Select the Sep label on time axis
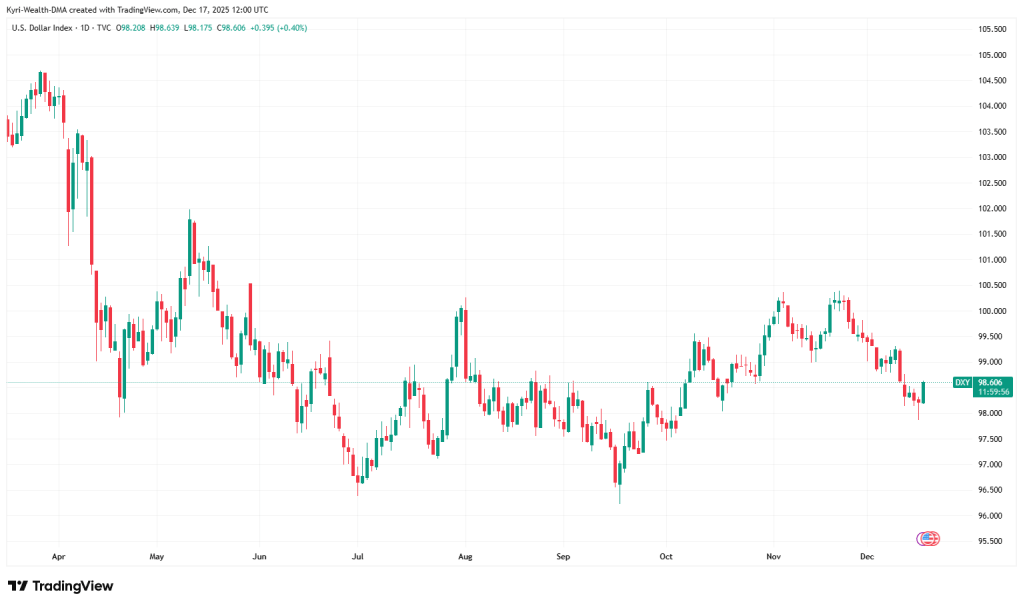The image size is (1023, 606). pyautogui.click(x=564, y=553)
